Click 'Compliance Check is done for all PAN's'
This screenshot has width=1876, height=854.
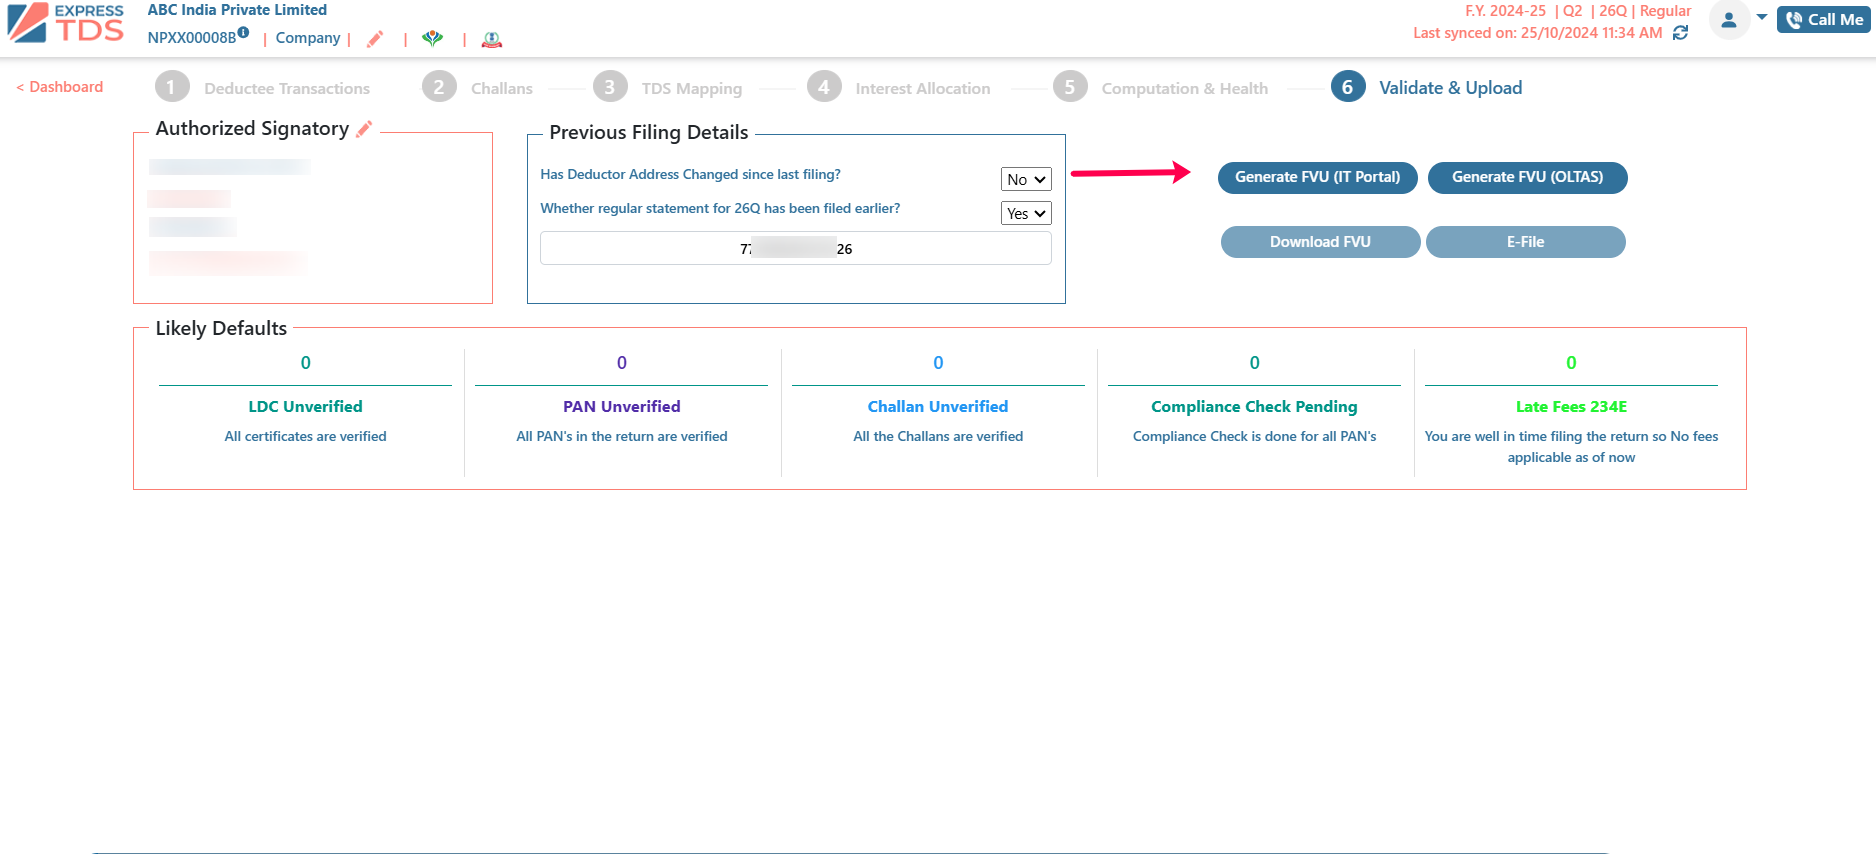1254,436
